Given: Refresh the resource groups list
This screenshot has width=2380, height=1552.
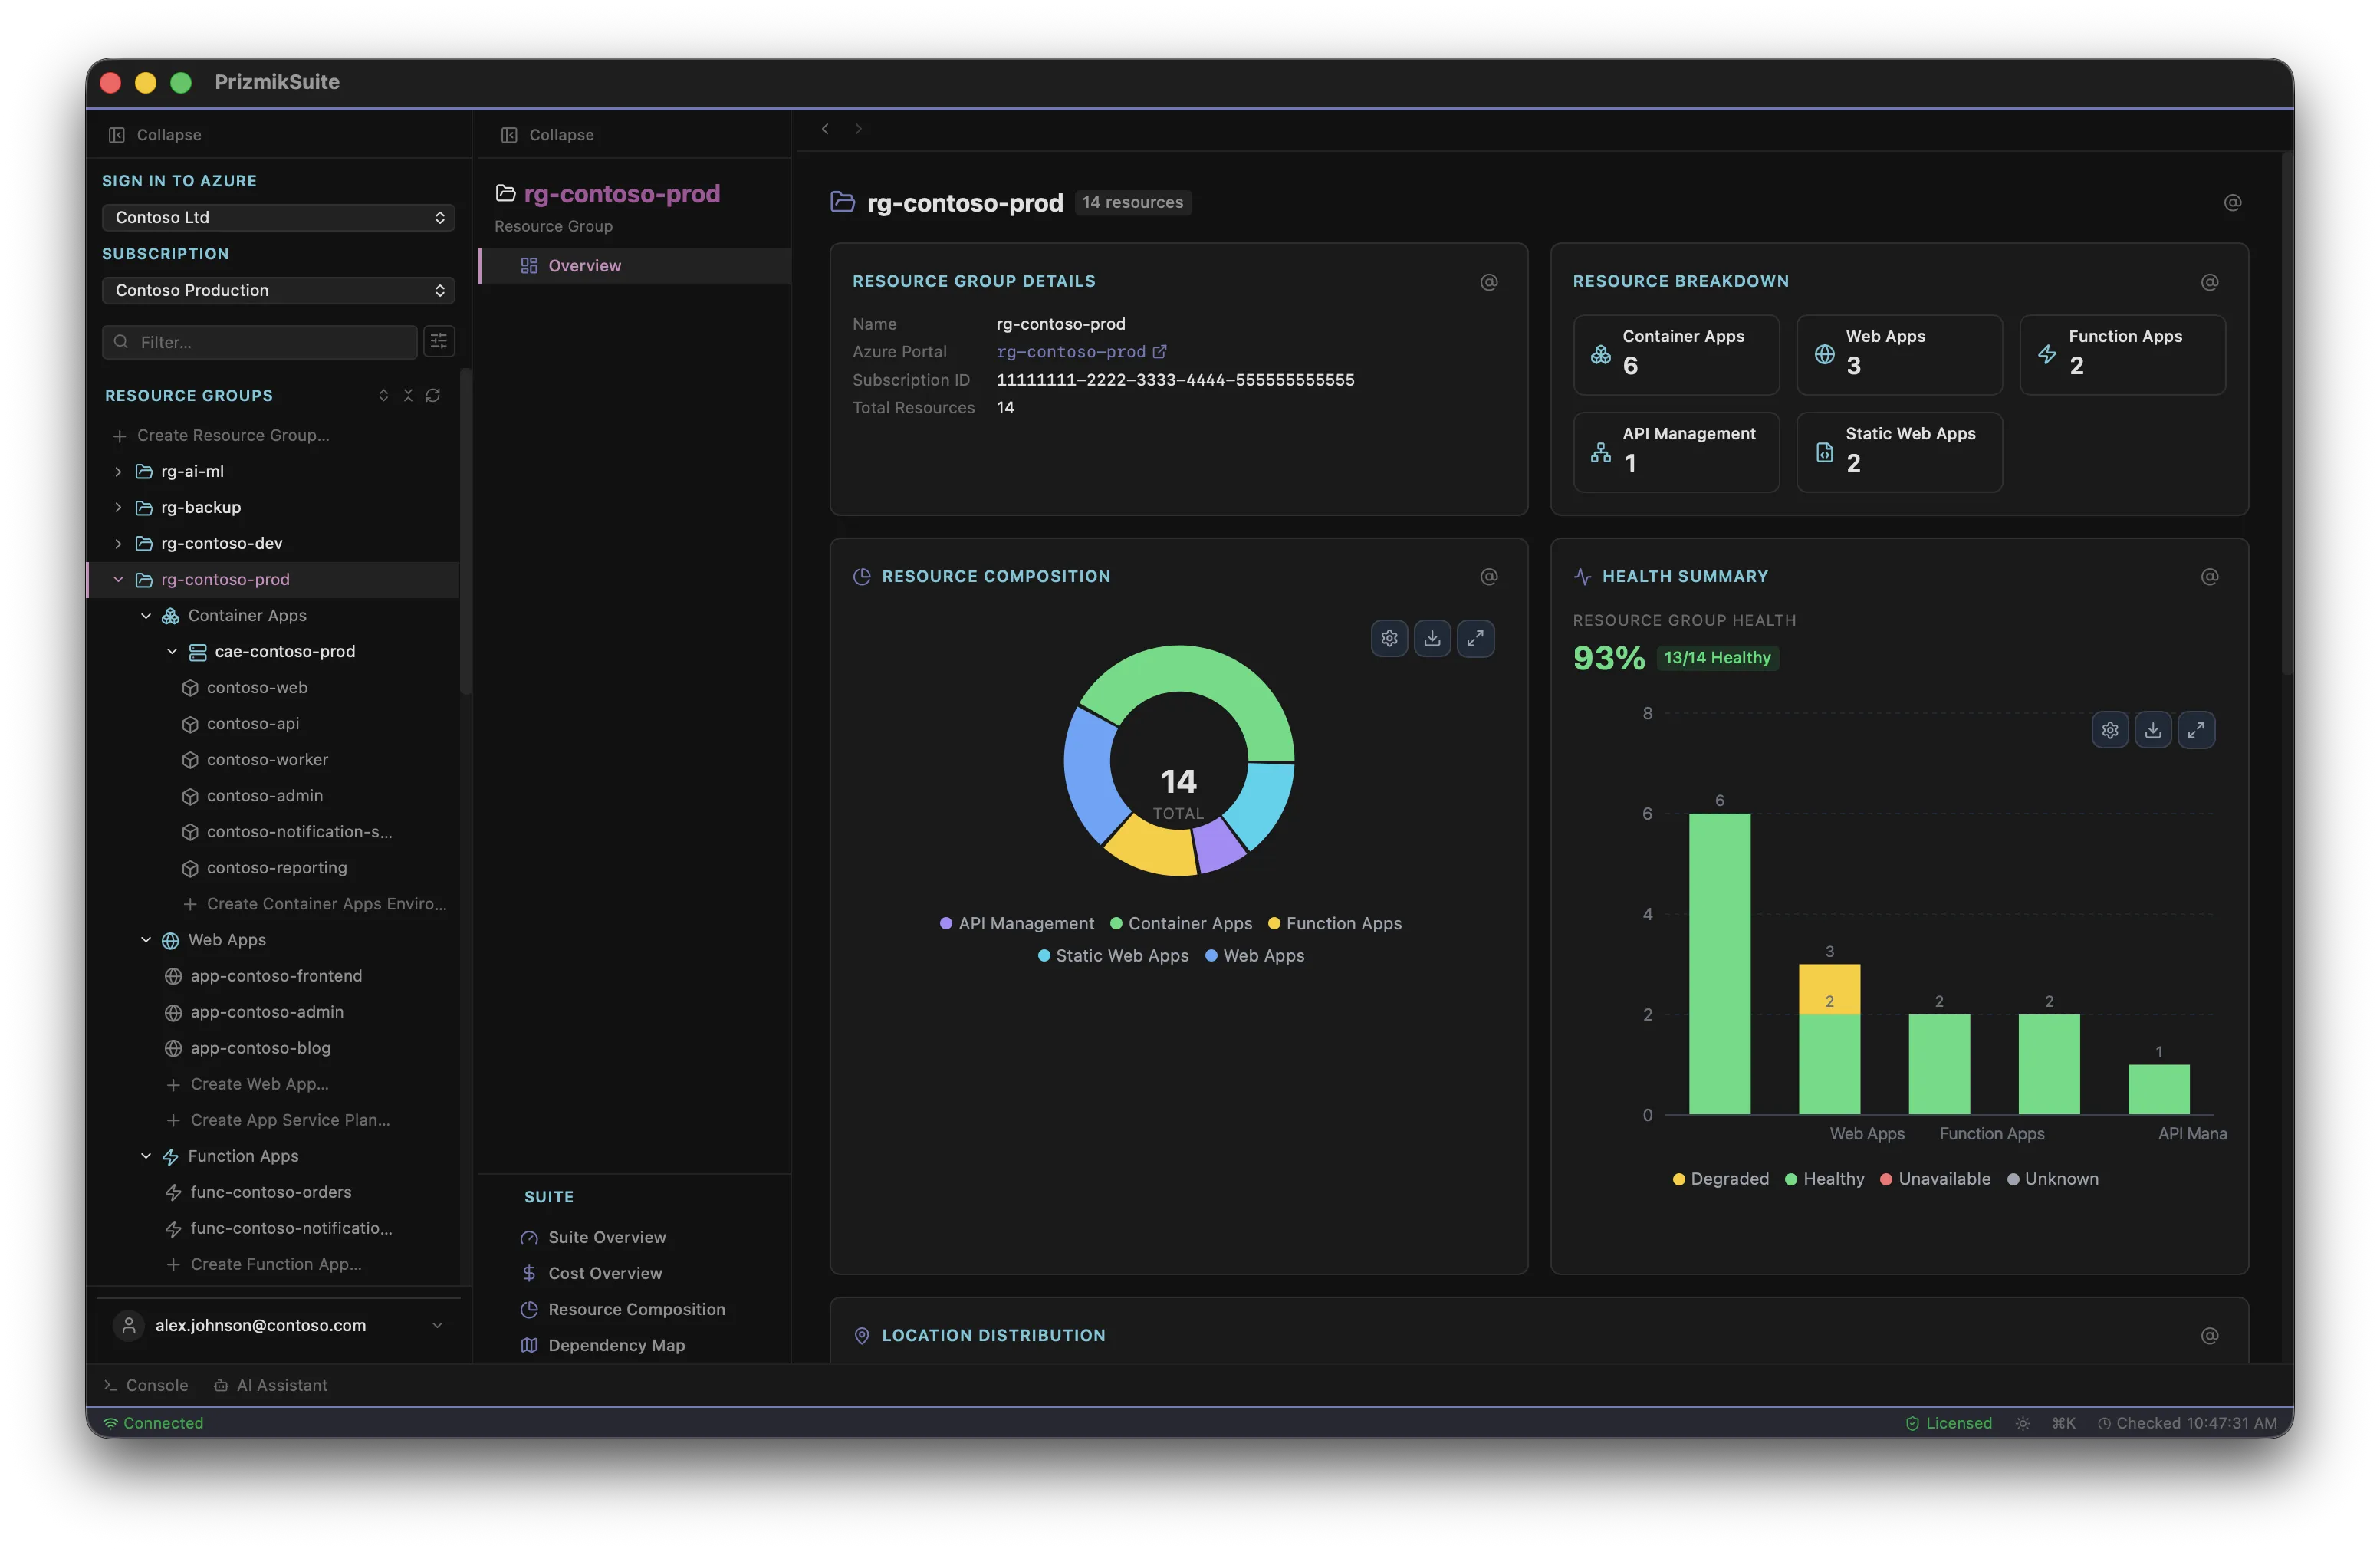Looking at the screenshot, I should pyautogui.click(x=433, y=395).
